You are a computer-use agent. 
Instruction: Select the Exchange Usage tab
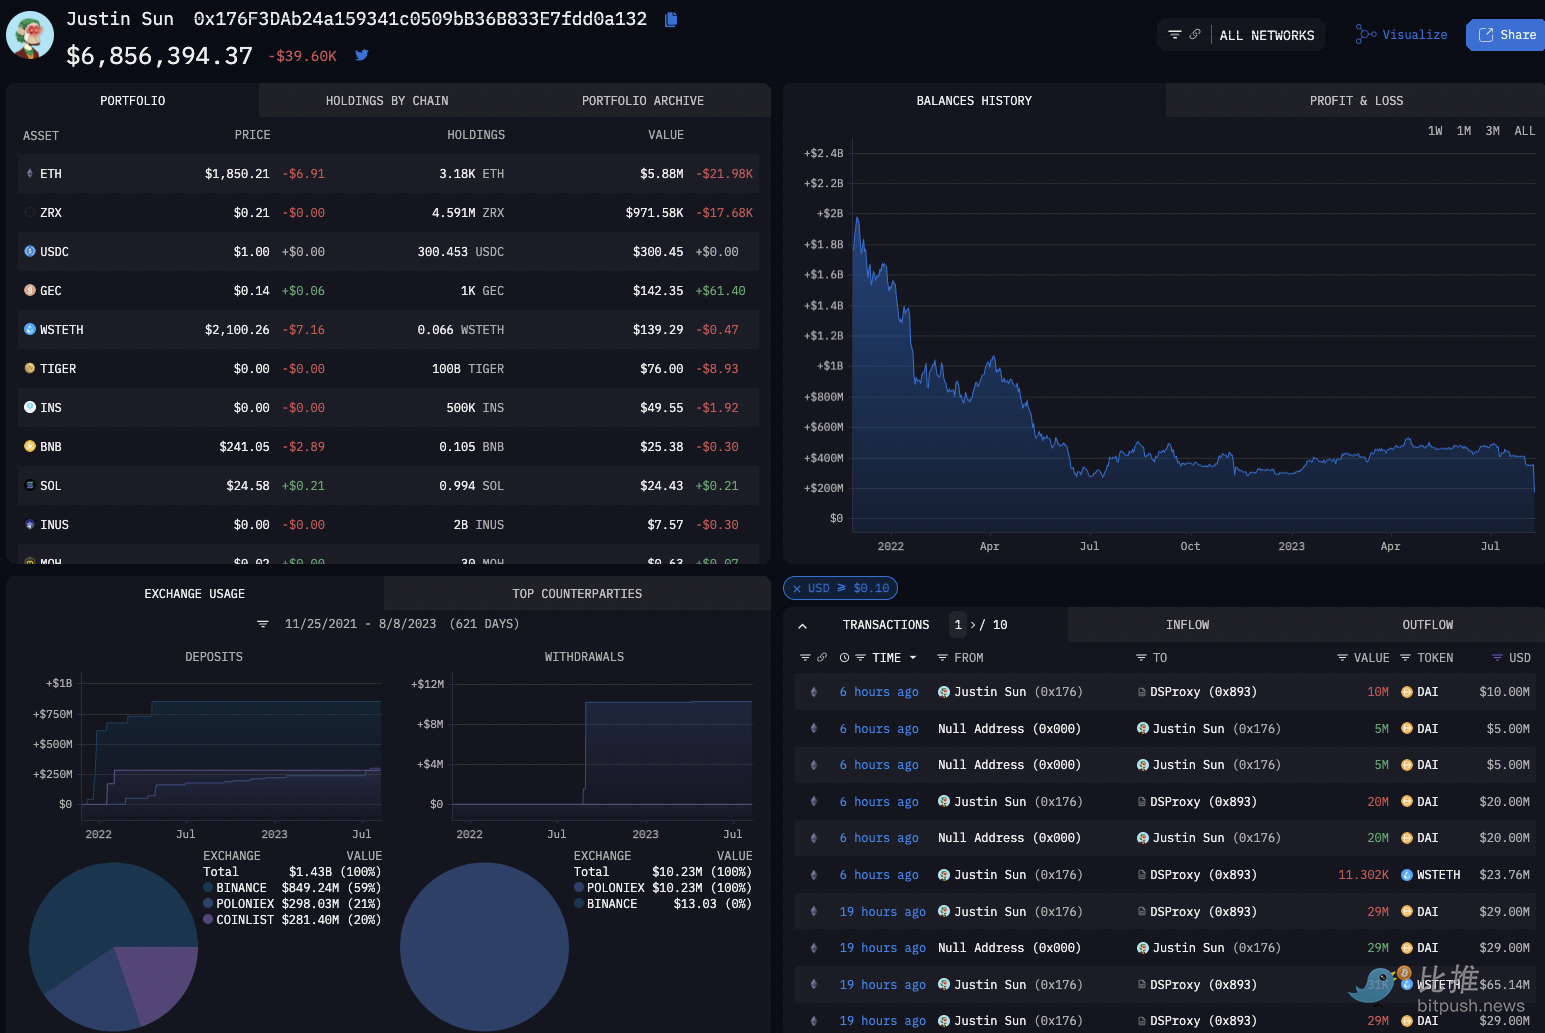coord(195,594)
